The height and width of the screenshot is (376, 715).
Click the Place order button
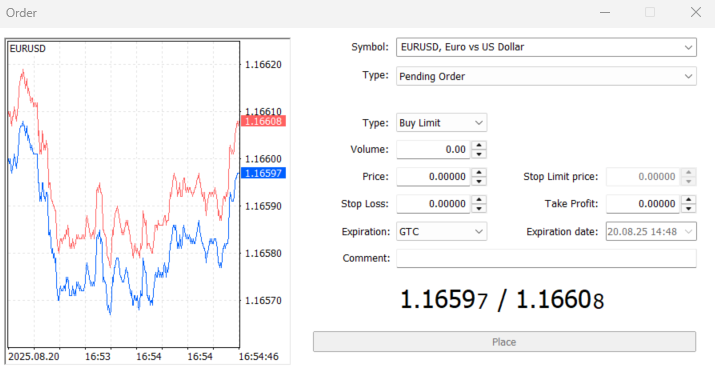click(504, 342)
